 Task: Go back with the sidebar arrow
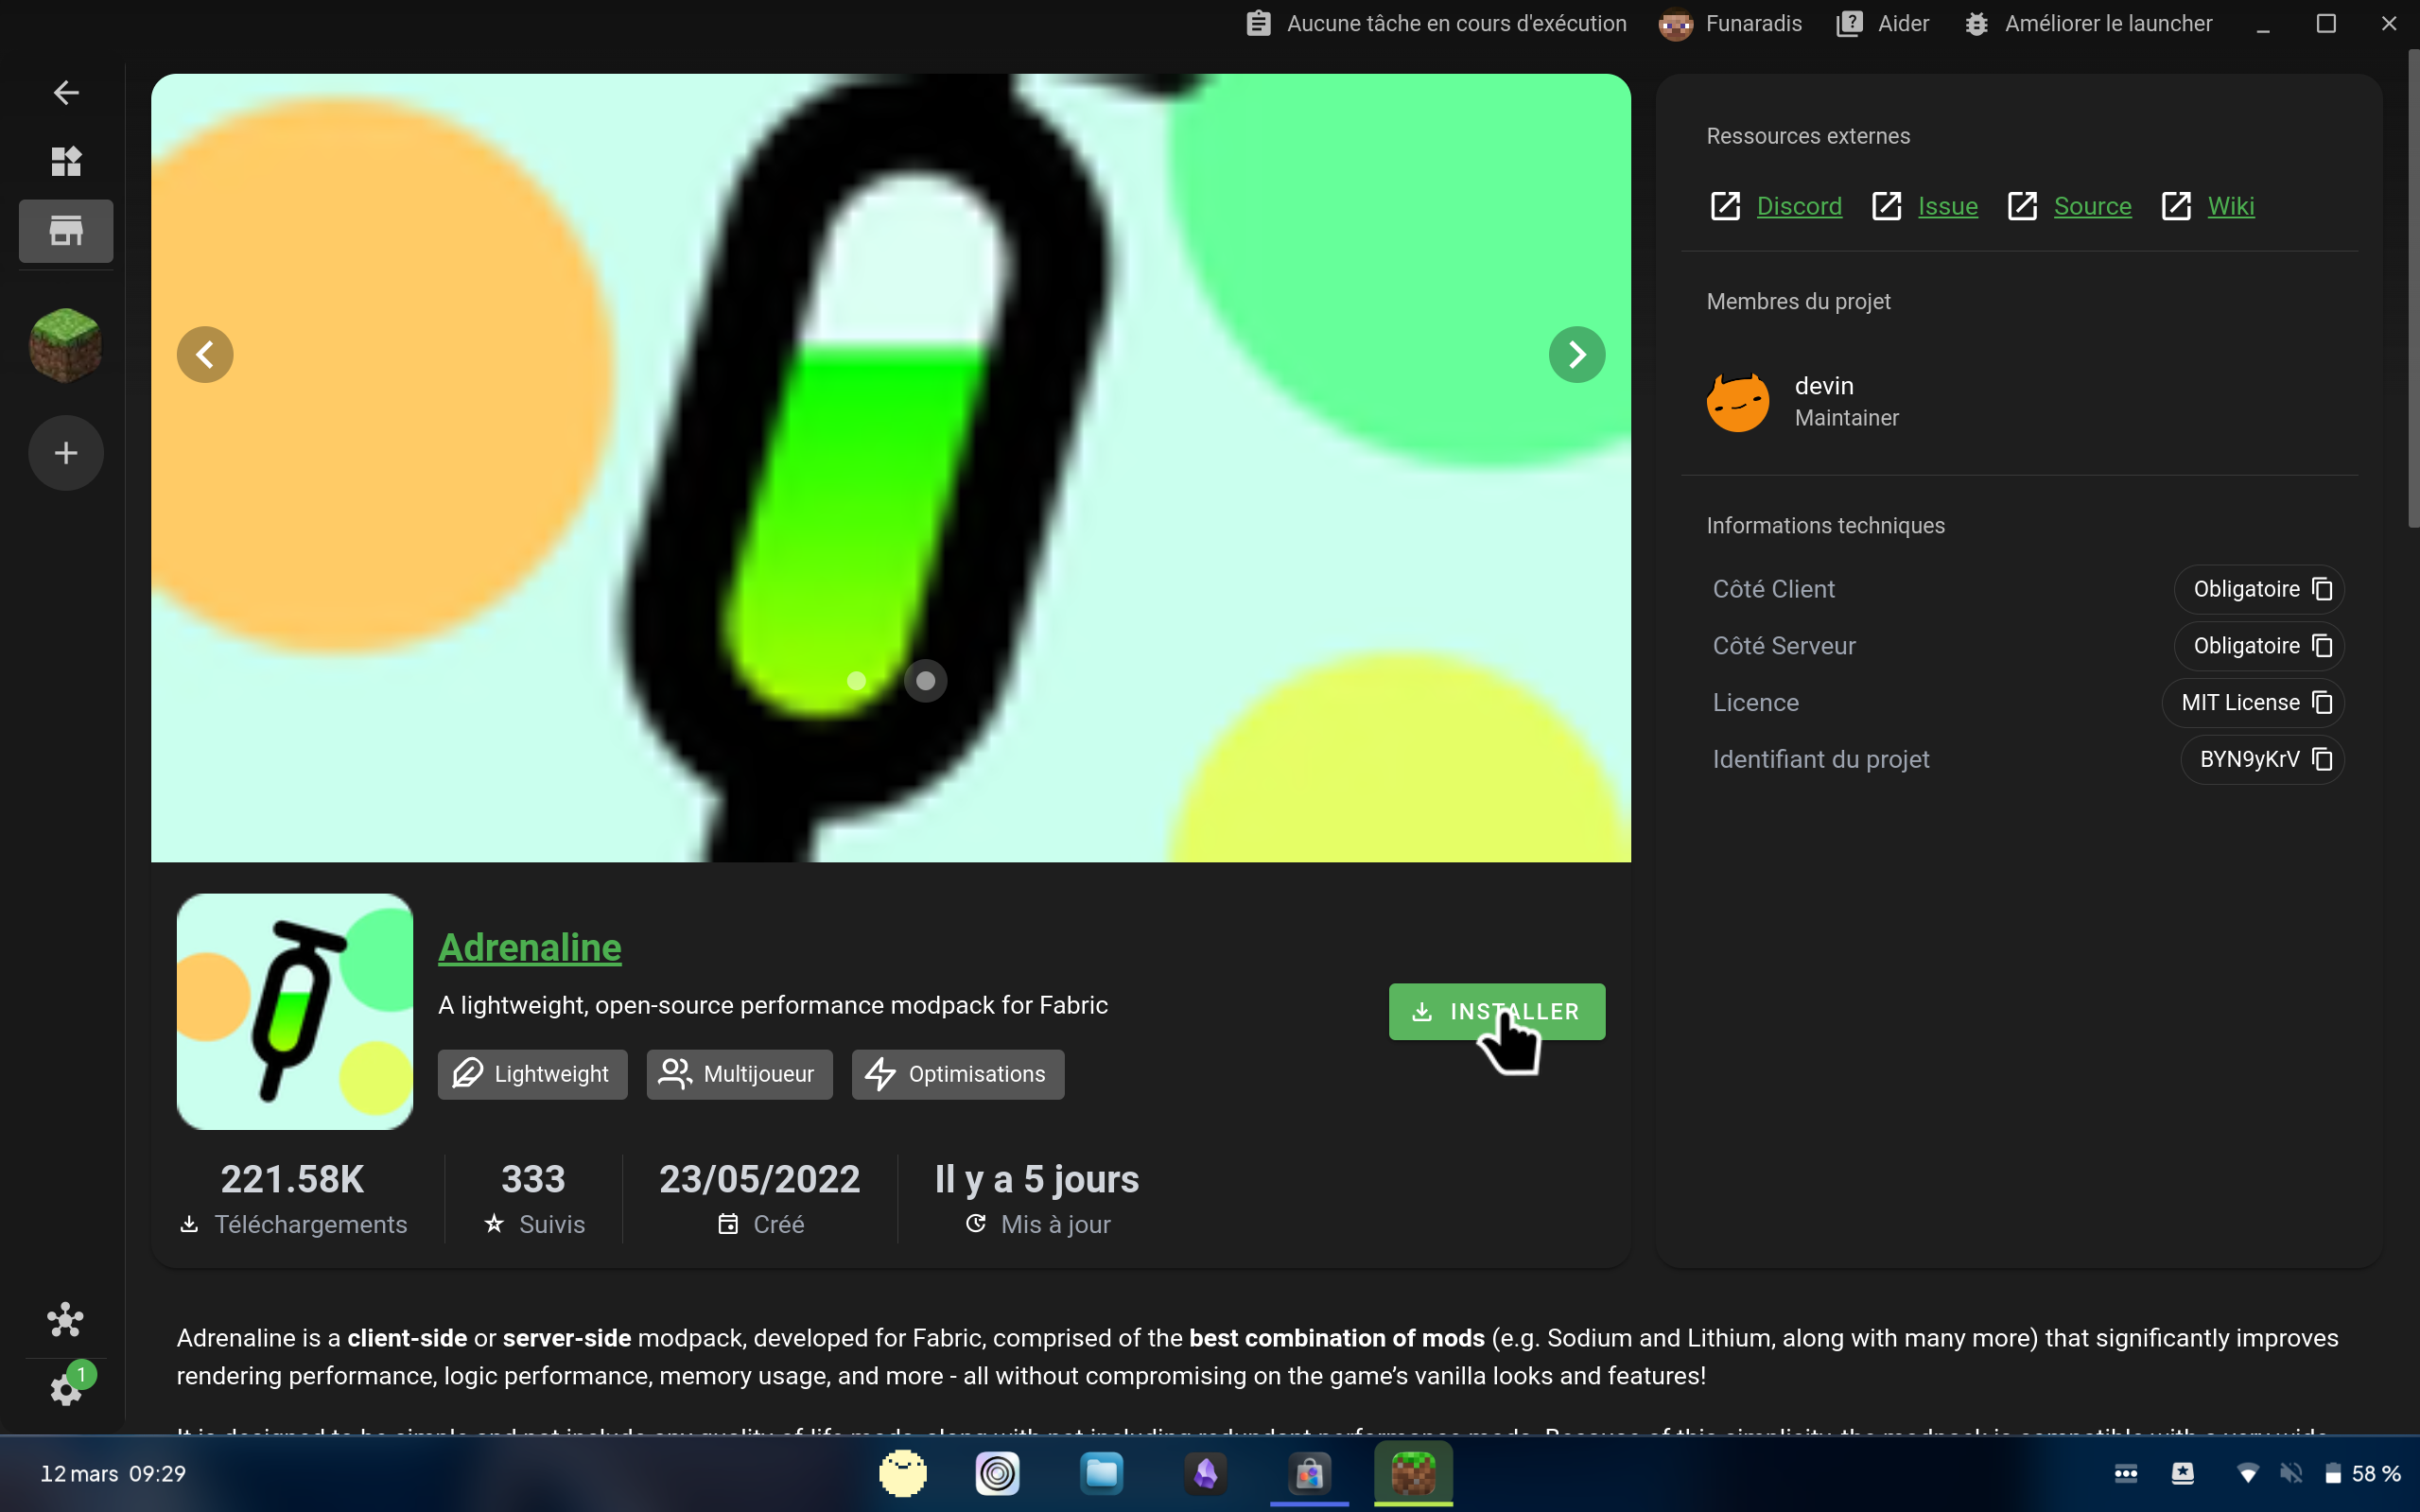tap(66, 93)
